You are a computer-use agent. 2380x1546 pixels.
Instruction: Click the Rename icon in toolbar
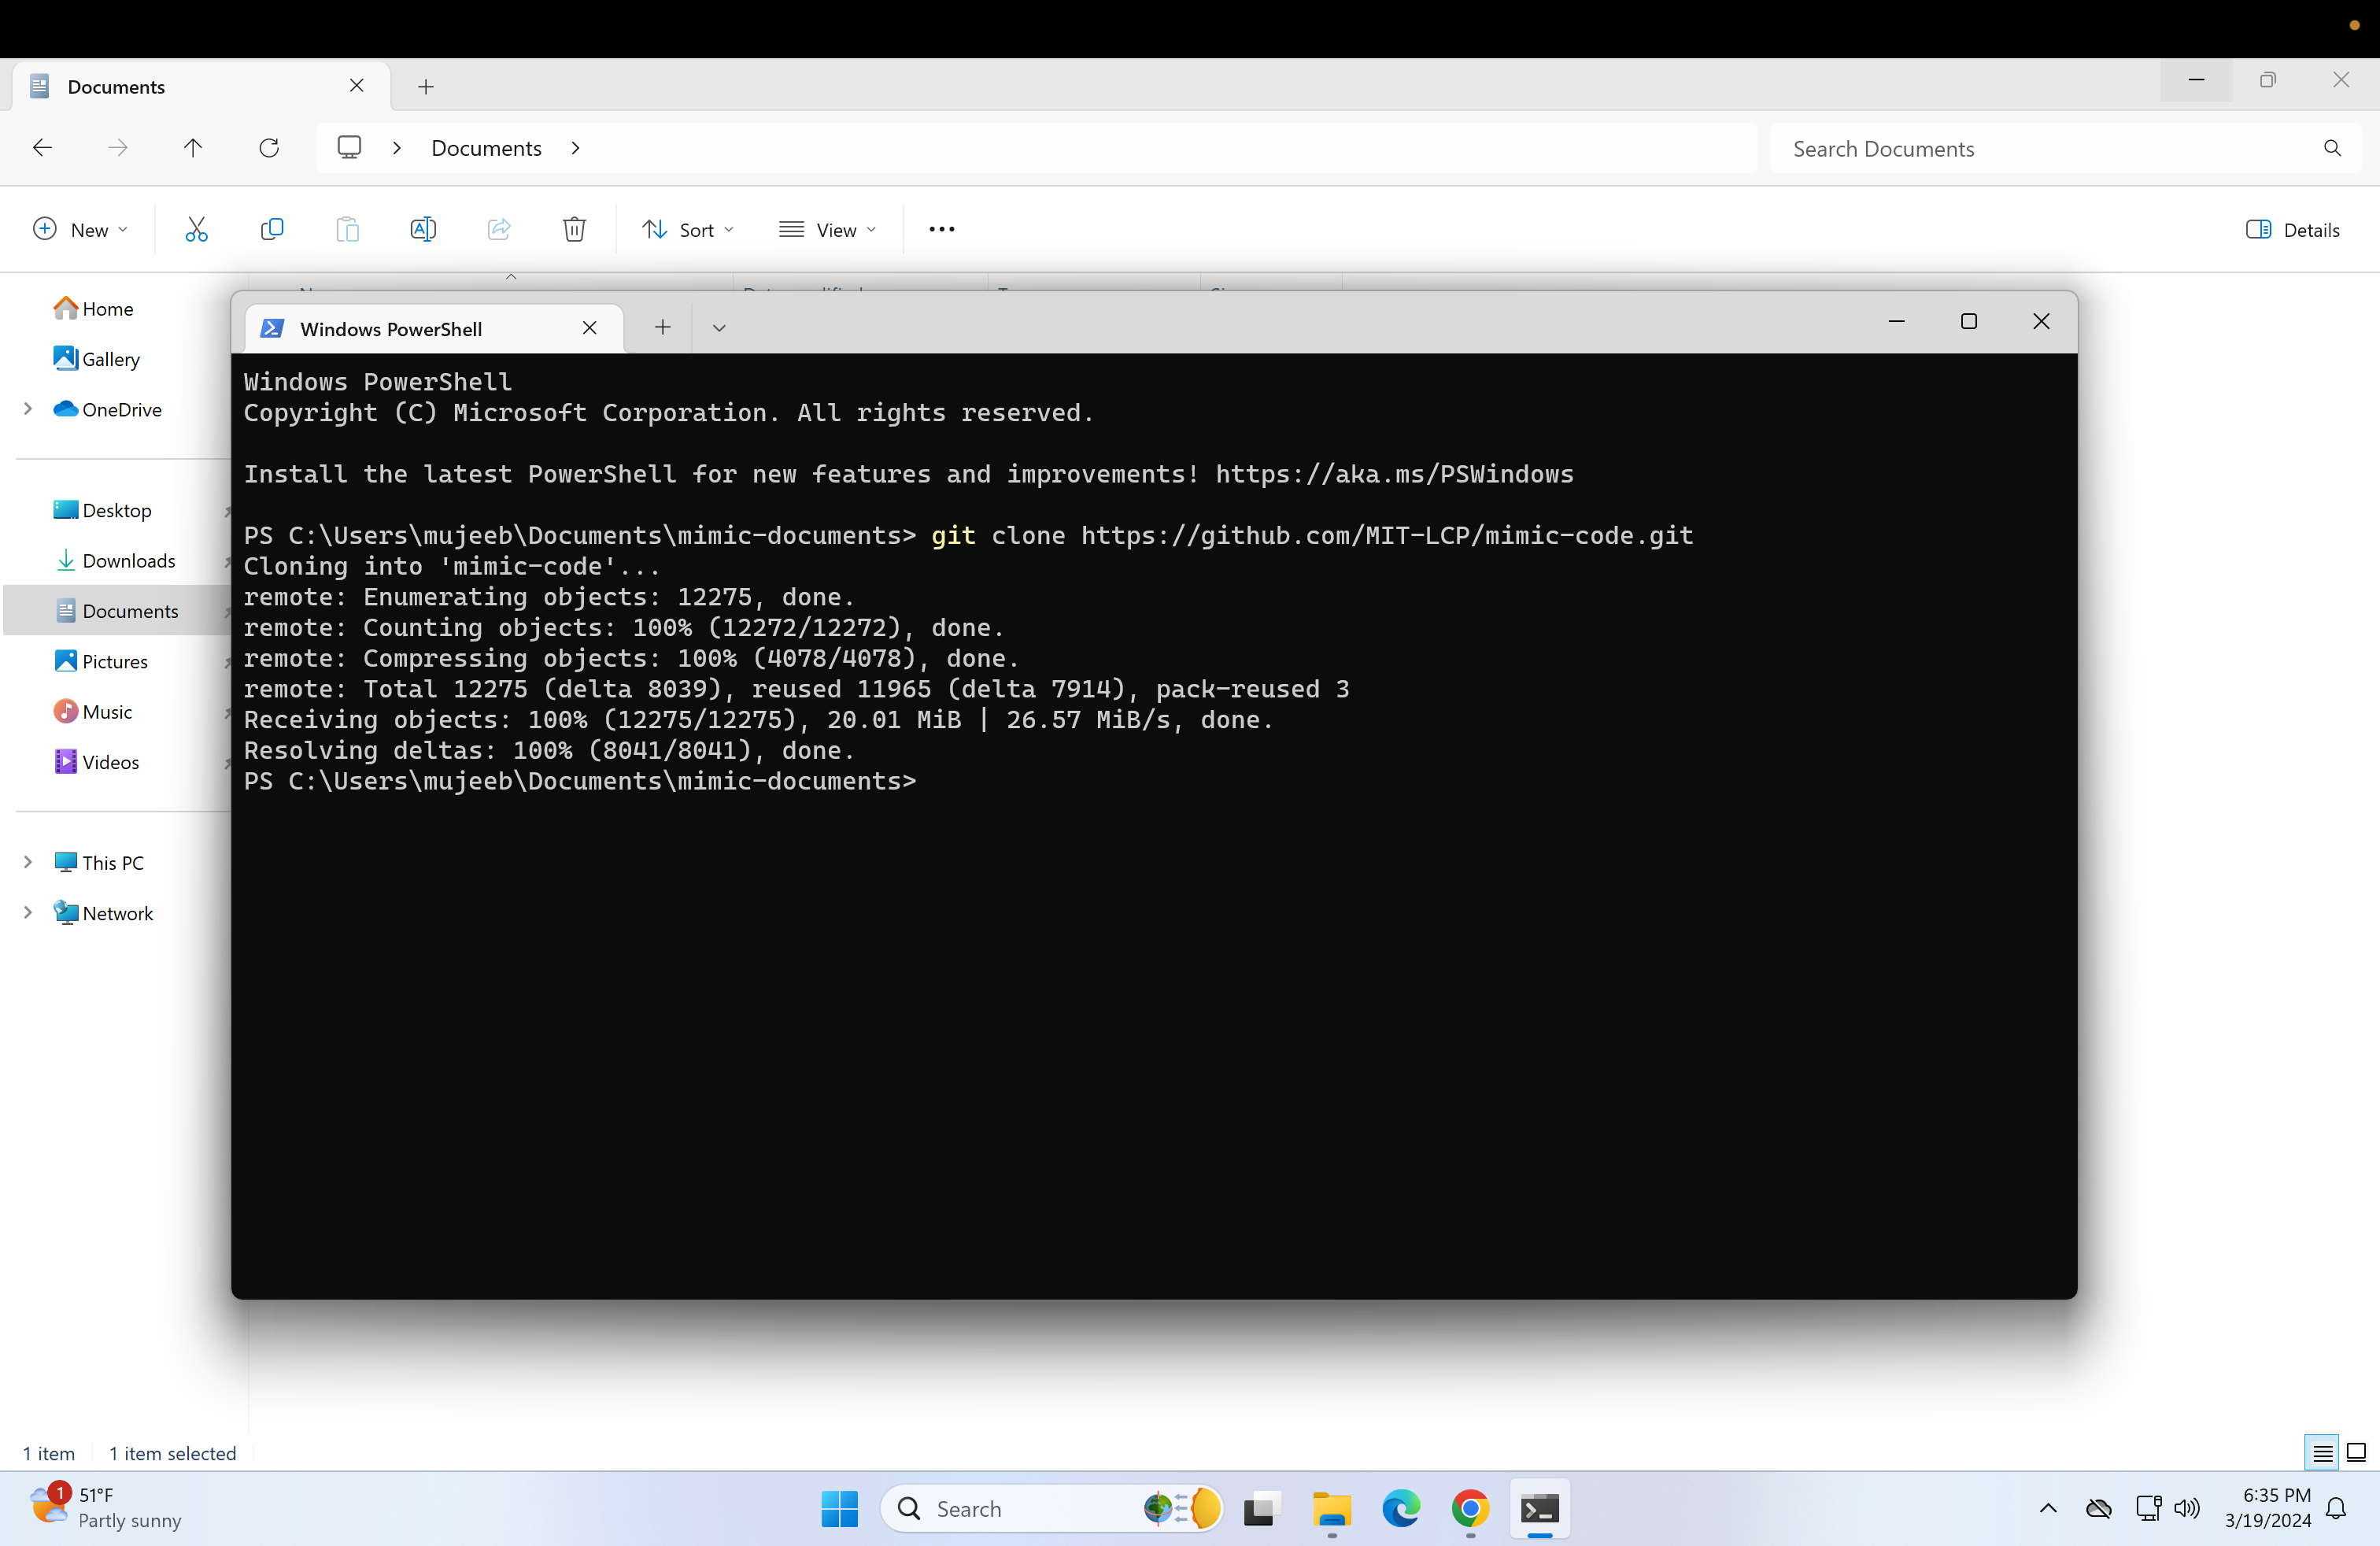[x=423, y=230]
